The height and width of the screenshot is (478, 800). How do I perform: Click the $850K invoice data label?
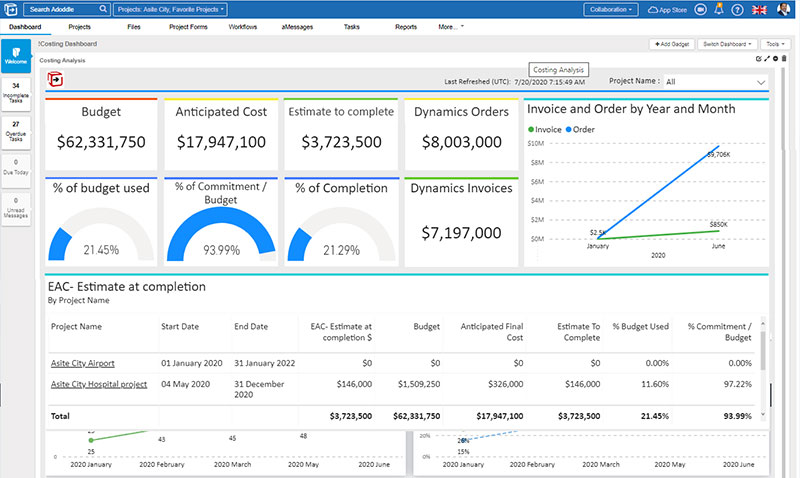[x=718, y=224]
